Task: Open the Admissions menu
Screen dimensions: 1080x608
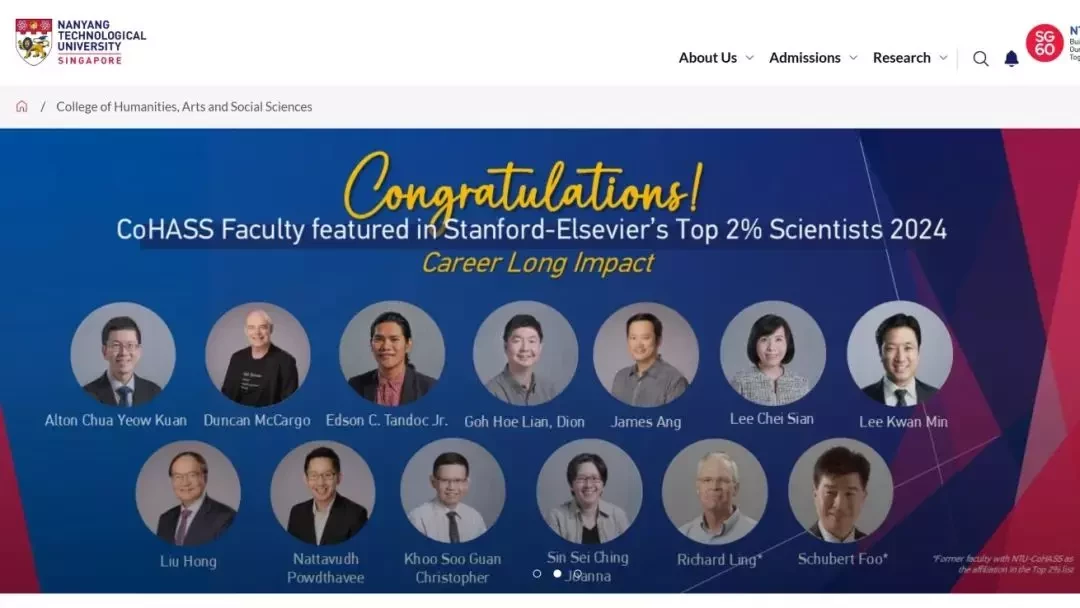Action: point(804,58)
